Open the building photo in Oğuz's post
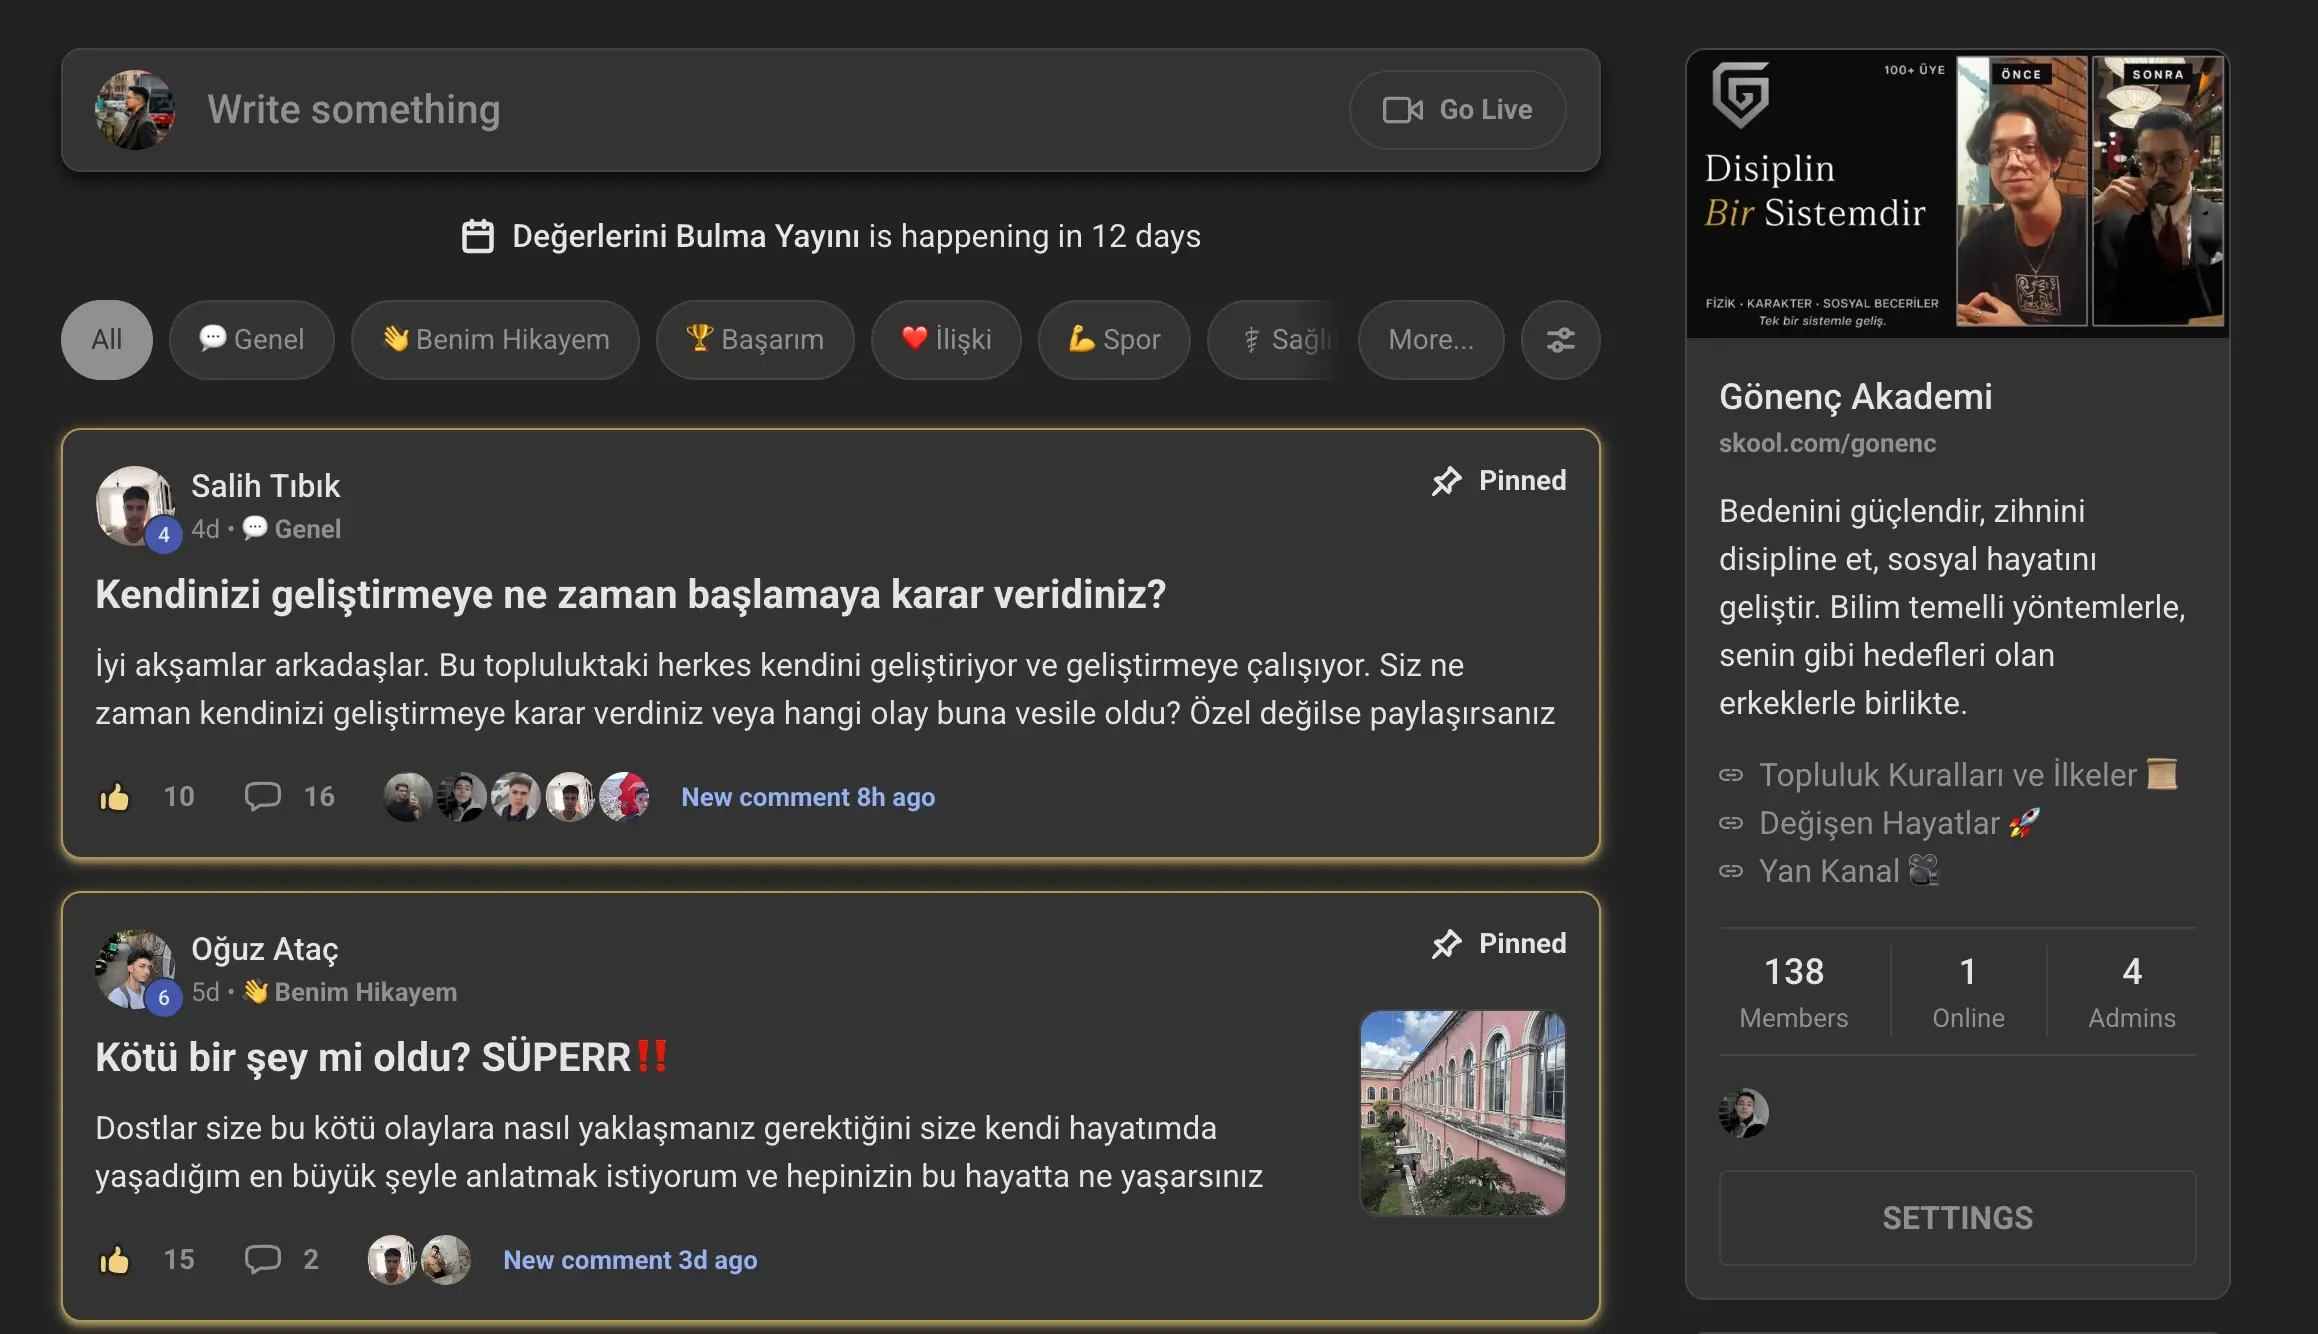 [x=1463, y=1113]
